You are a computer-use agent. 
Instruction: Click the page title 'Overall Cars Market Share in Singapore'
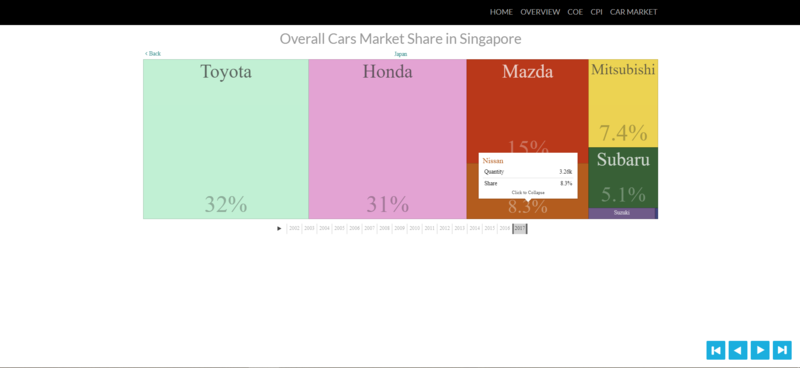401,39
